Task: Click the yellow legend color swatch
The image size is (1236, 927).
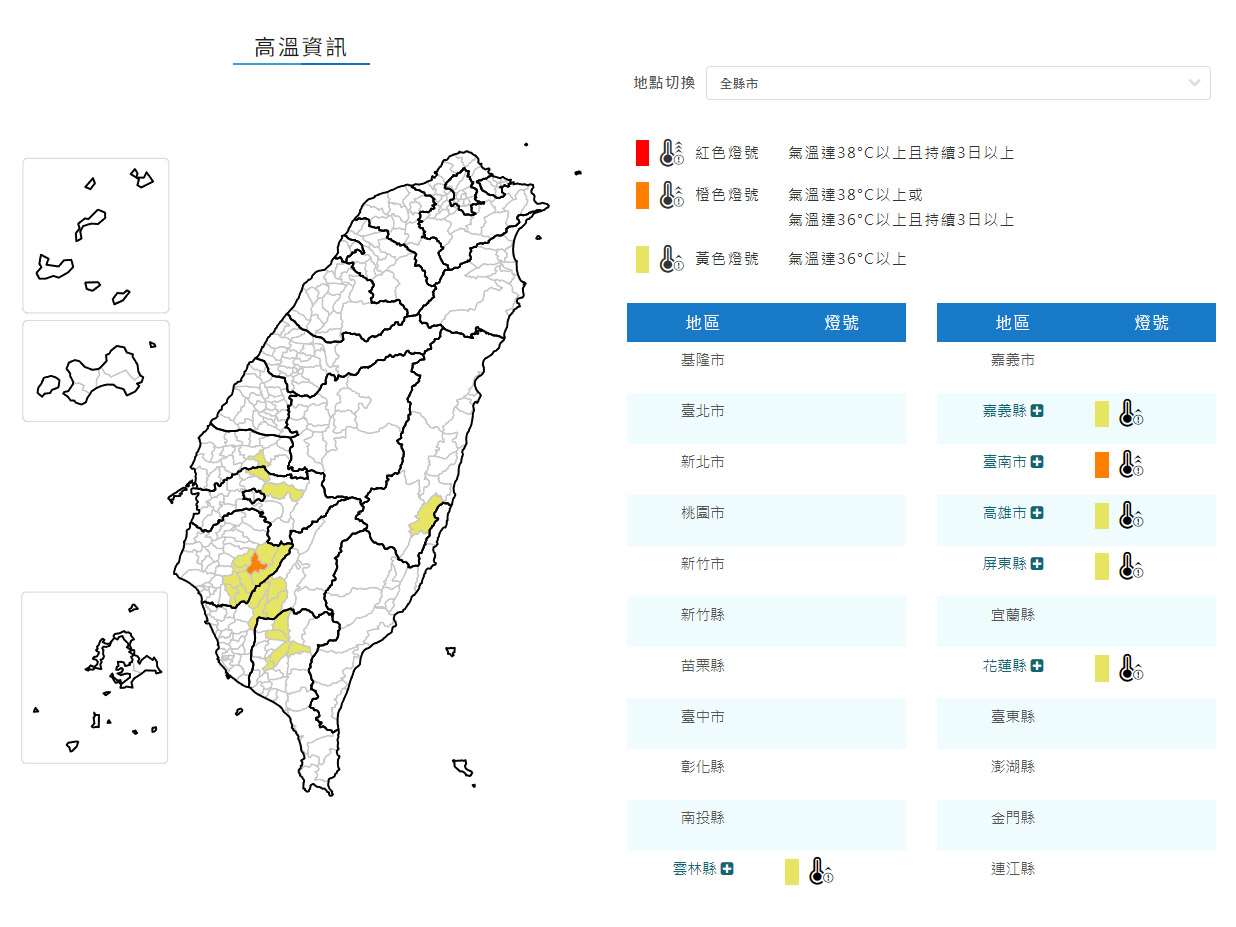Action: click(x=642, y=259)
